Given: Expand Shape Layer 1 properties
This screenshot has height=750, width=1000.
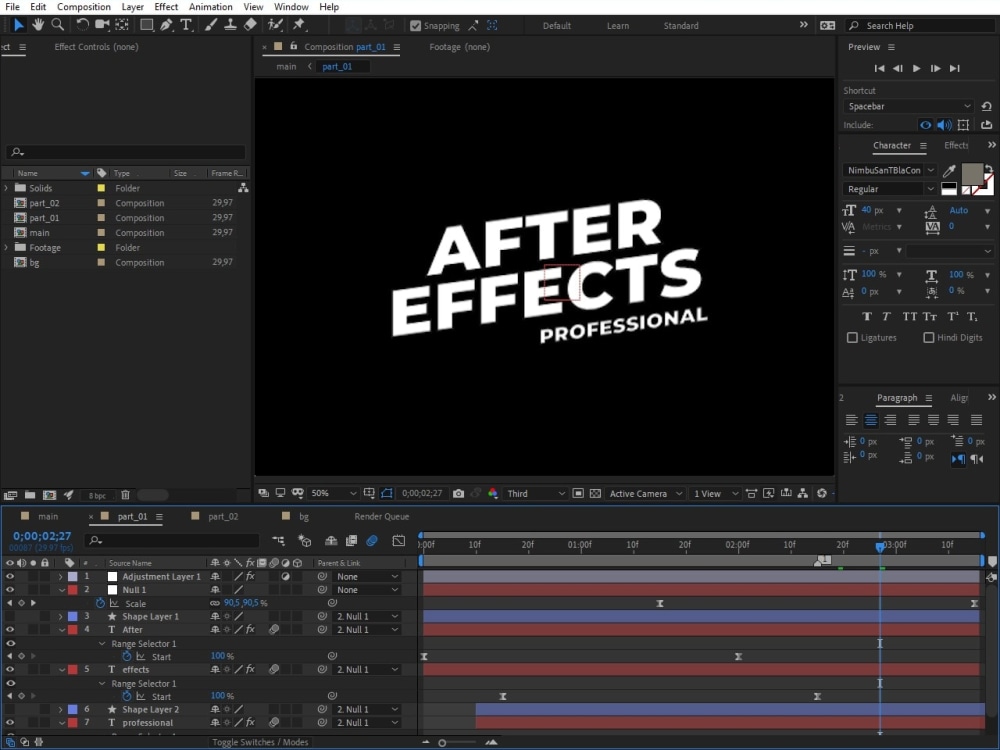Looking at the screenshot, I should pos(61,617).
